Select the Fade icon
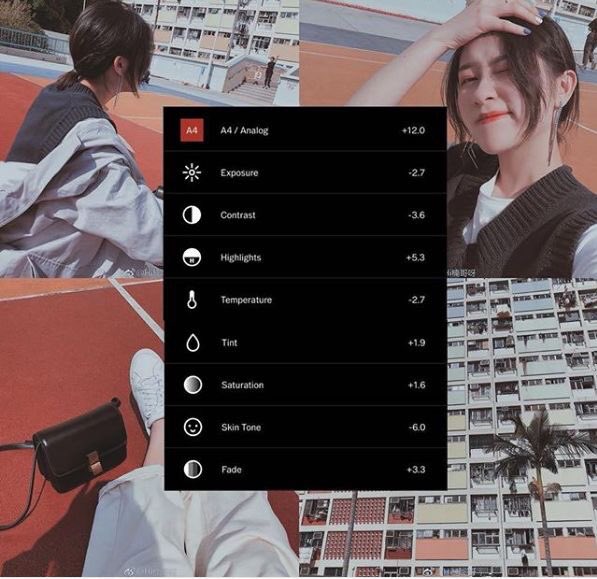This screenshot has width=597, height=579. 193,469
